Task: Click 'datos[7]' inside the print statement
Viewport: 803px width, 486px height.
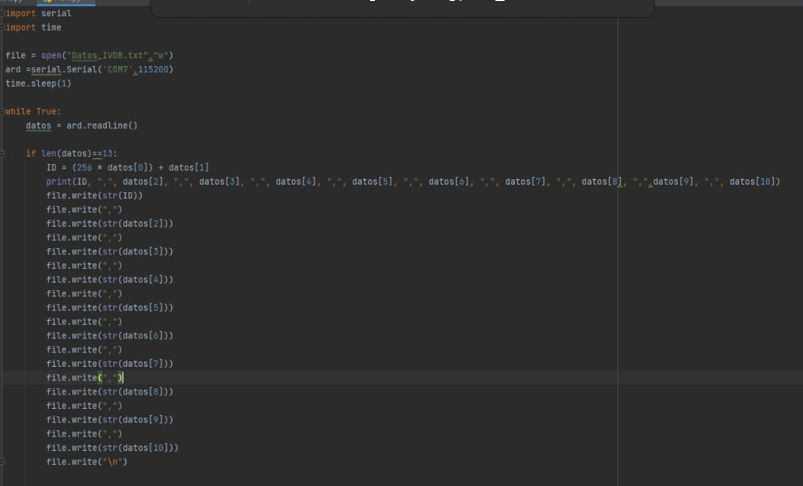Action: point(525,182)
